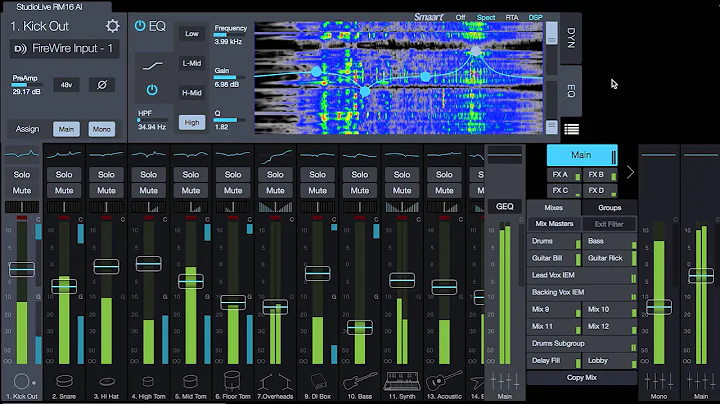This screenshot has height=404, width=720.
Task: Select the Kick Out channel icon
Action: coord(22,382)
